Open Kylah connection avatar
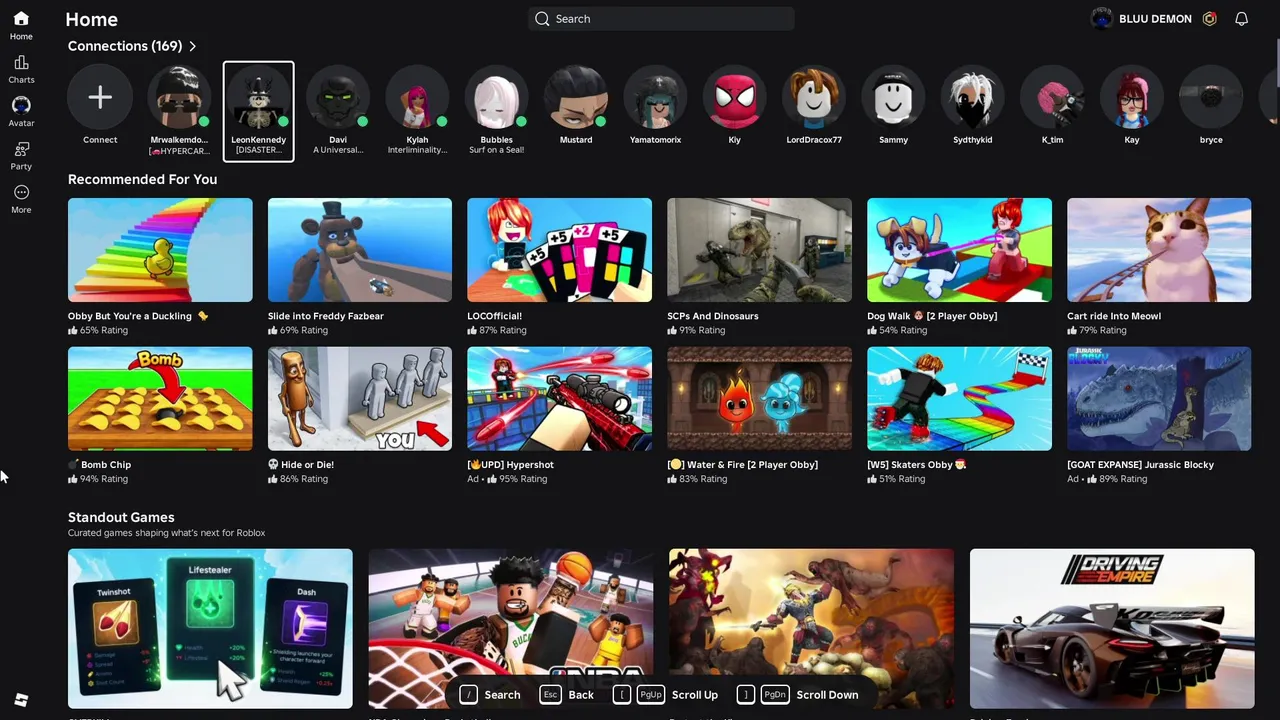The height and width of the screenshot is (720, 1280). coord(417,97)
